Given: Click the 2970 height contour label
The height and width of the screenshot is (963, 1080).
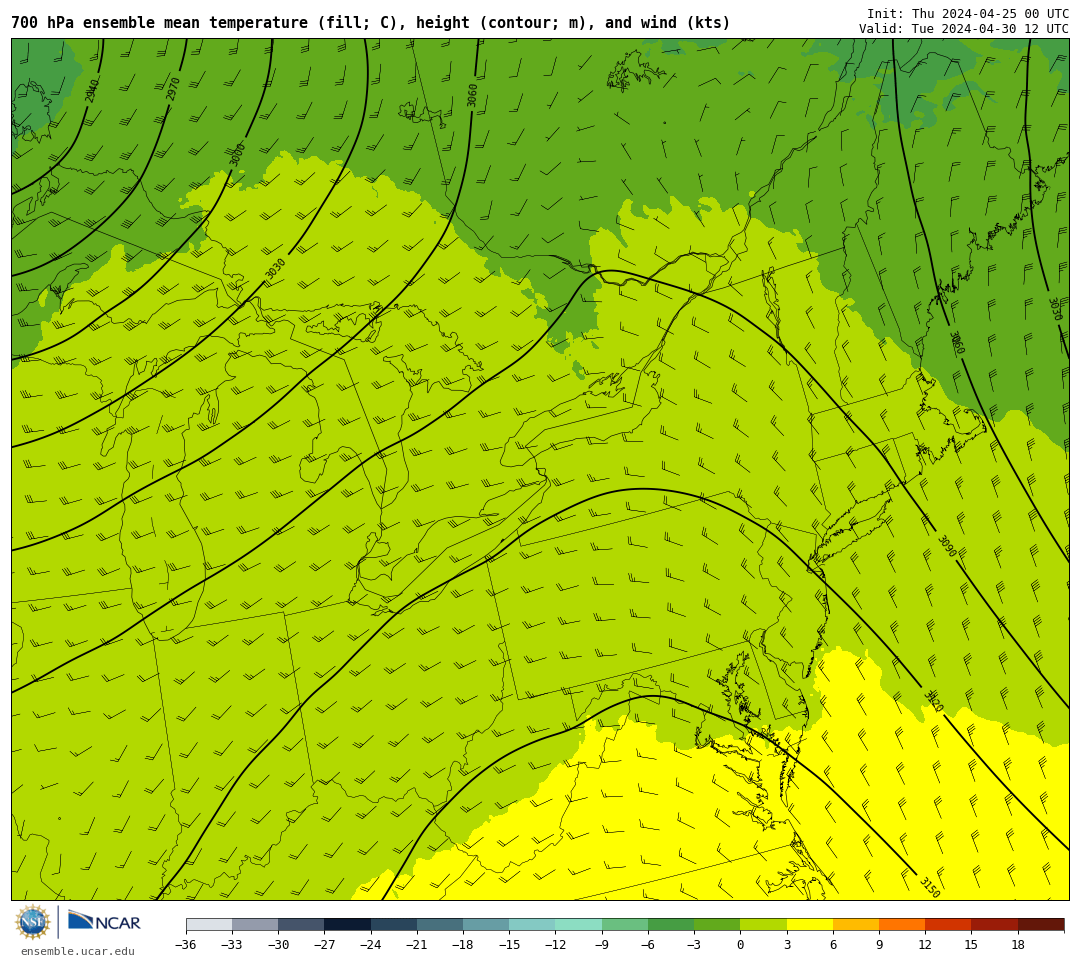Looking at the screenshot, I should 173,90.
